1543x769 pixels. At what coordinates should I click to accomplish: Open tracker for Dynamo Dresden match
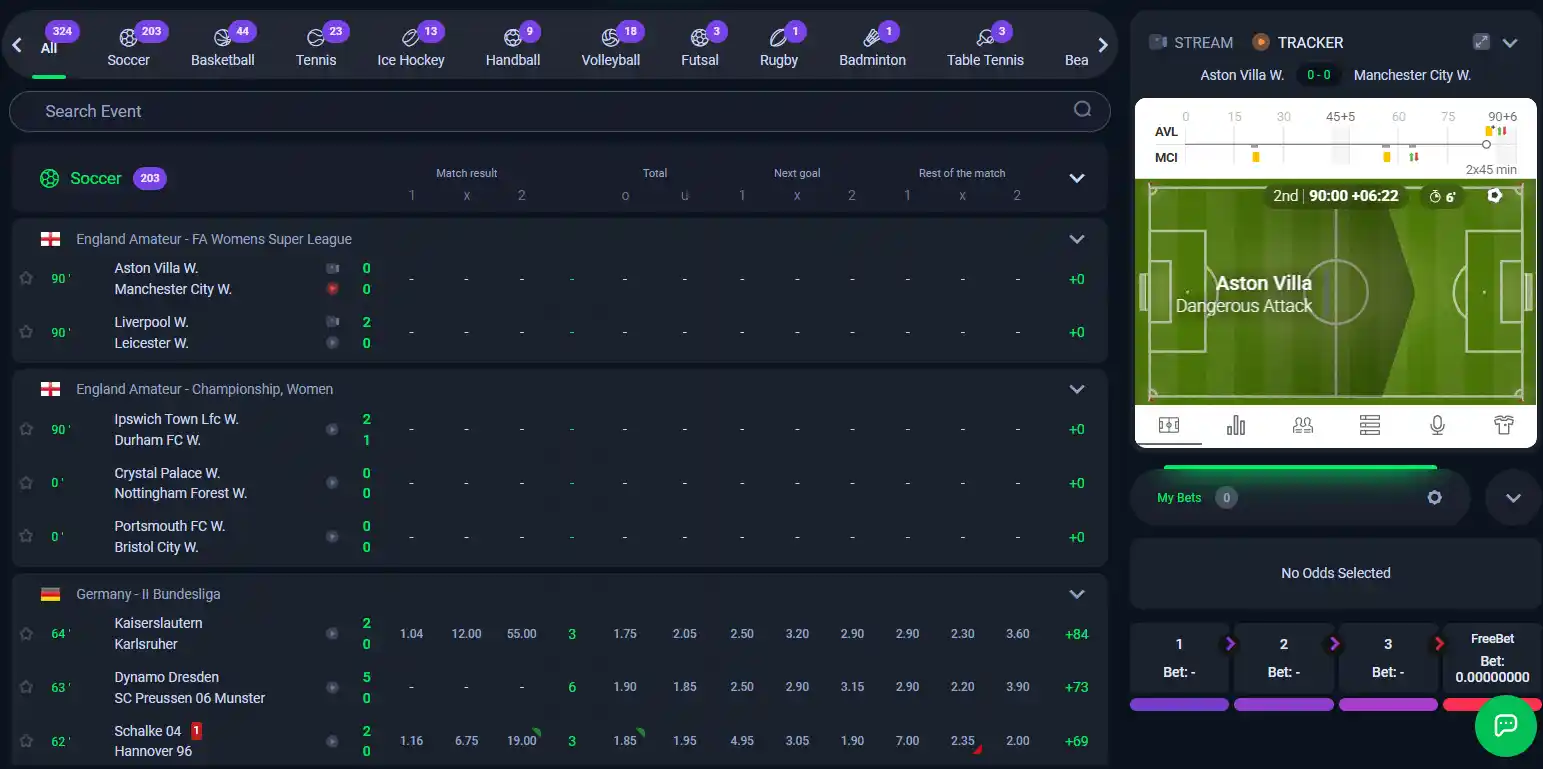pos(332,687)
